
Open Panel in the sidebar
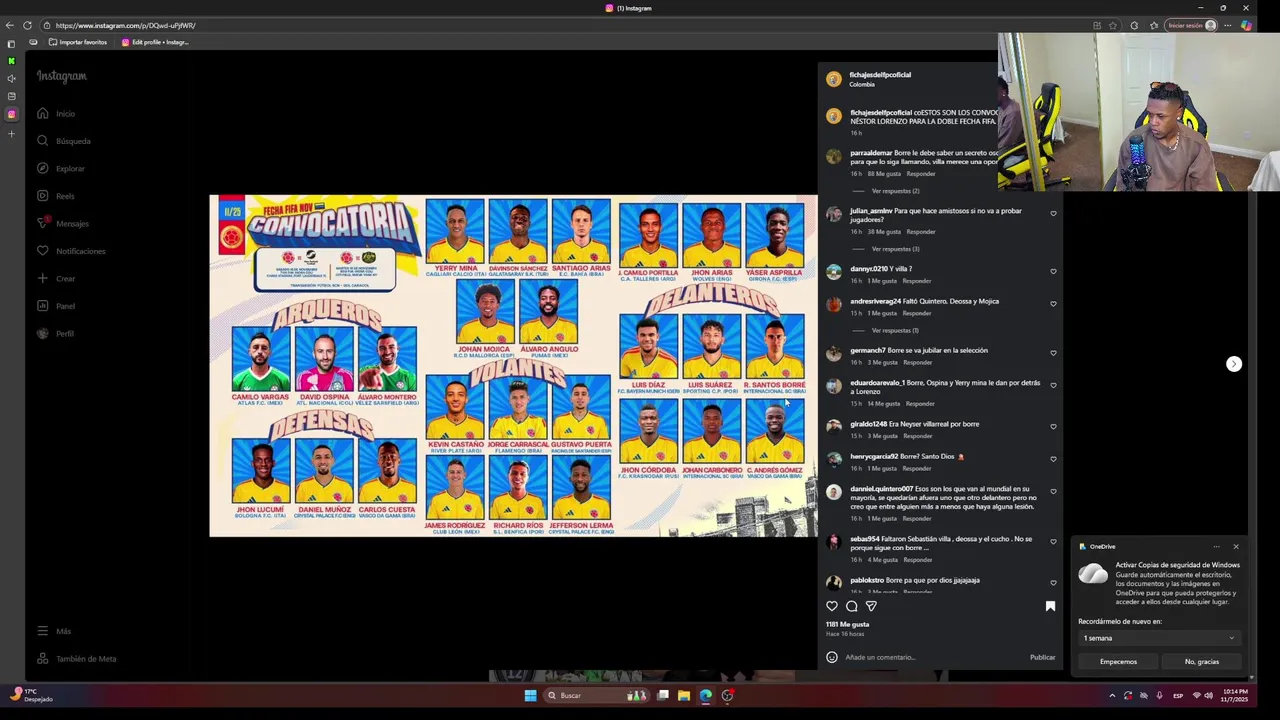point(55,306)
